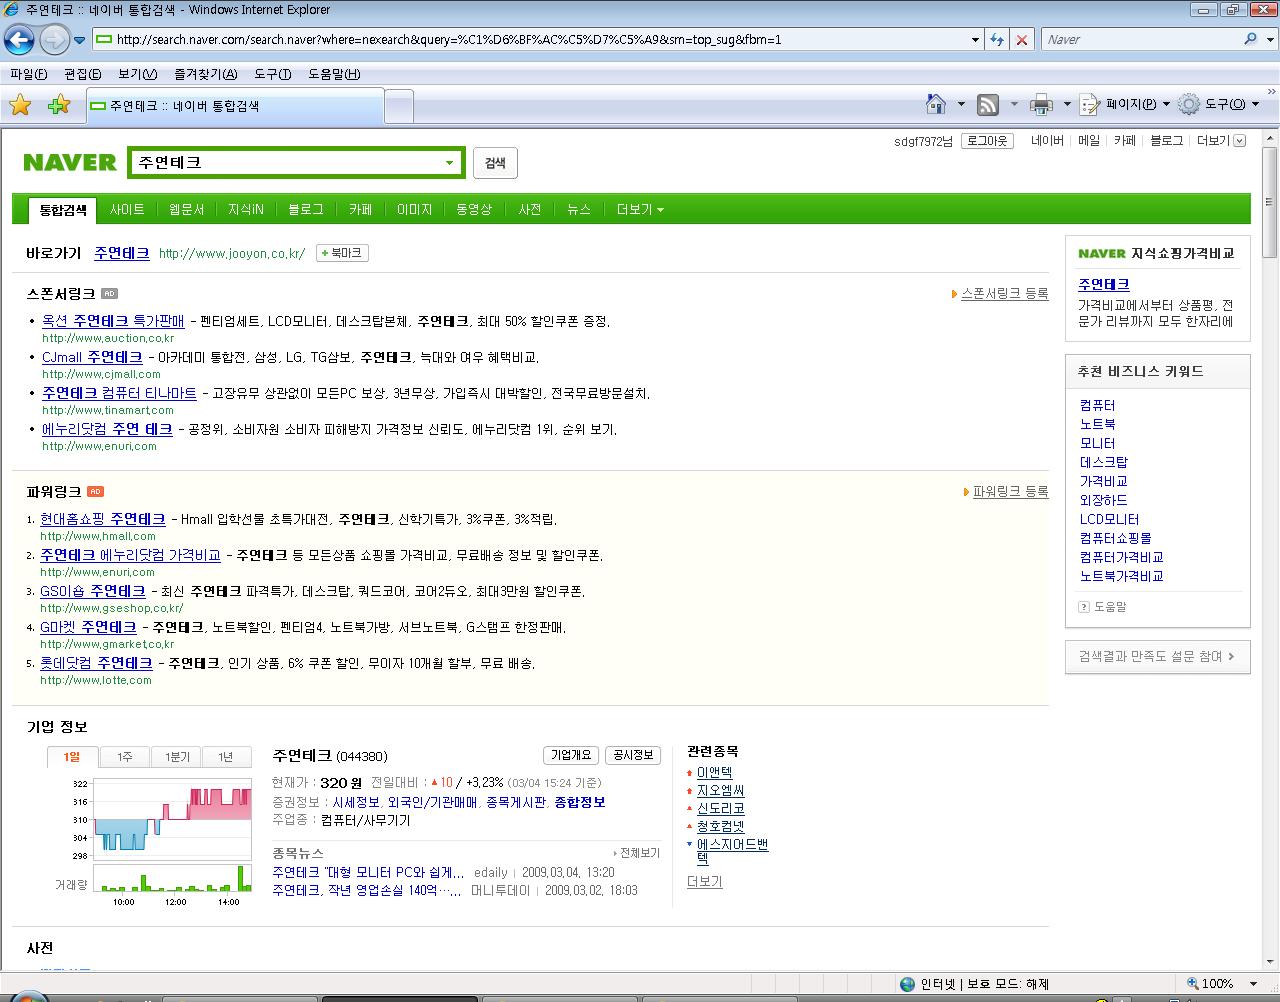Image resolution: width=1280 pixels, height=1002 pixels.
Task: Click 파워링크 등록 link
Action: tap(1010, 491)
